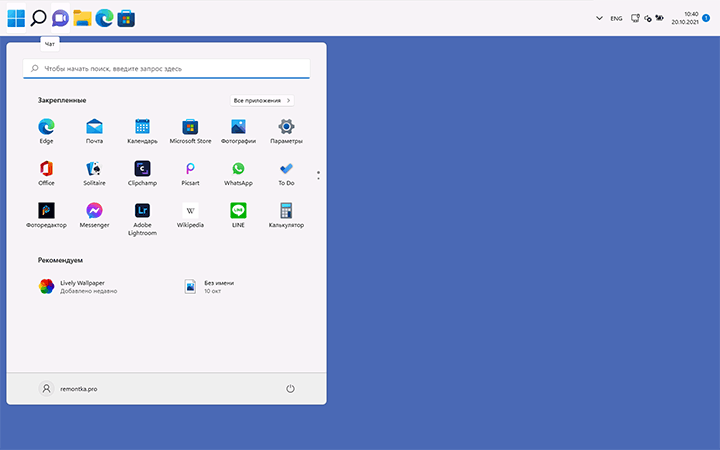The height and width of the screenshot is (450, 720).
Task: Click the battery icon in system tray
Action: (x=659, y=18)
